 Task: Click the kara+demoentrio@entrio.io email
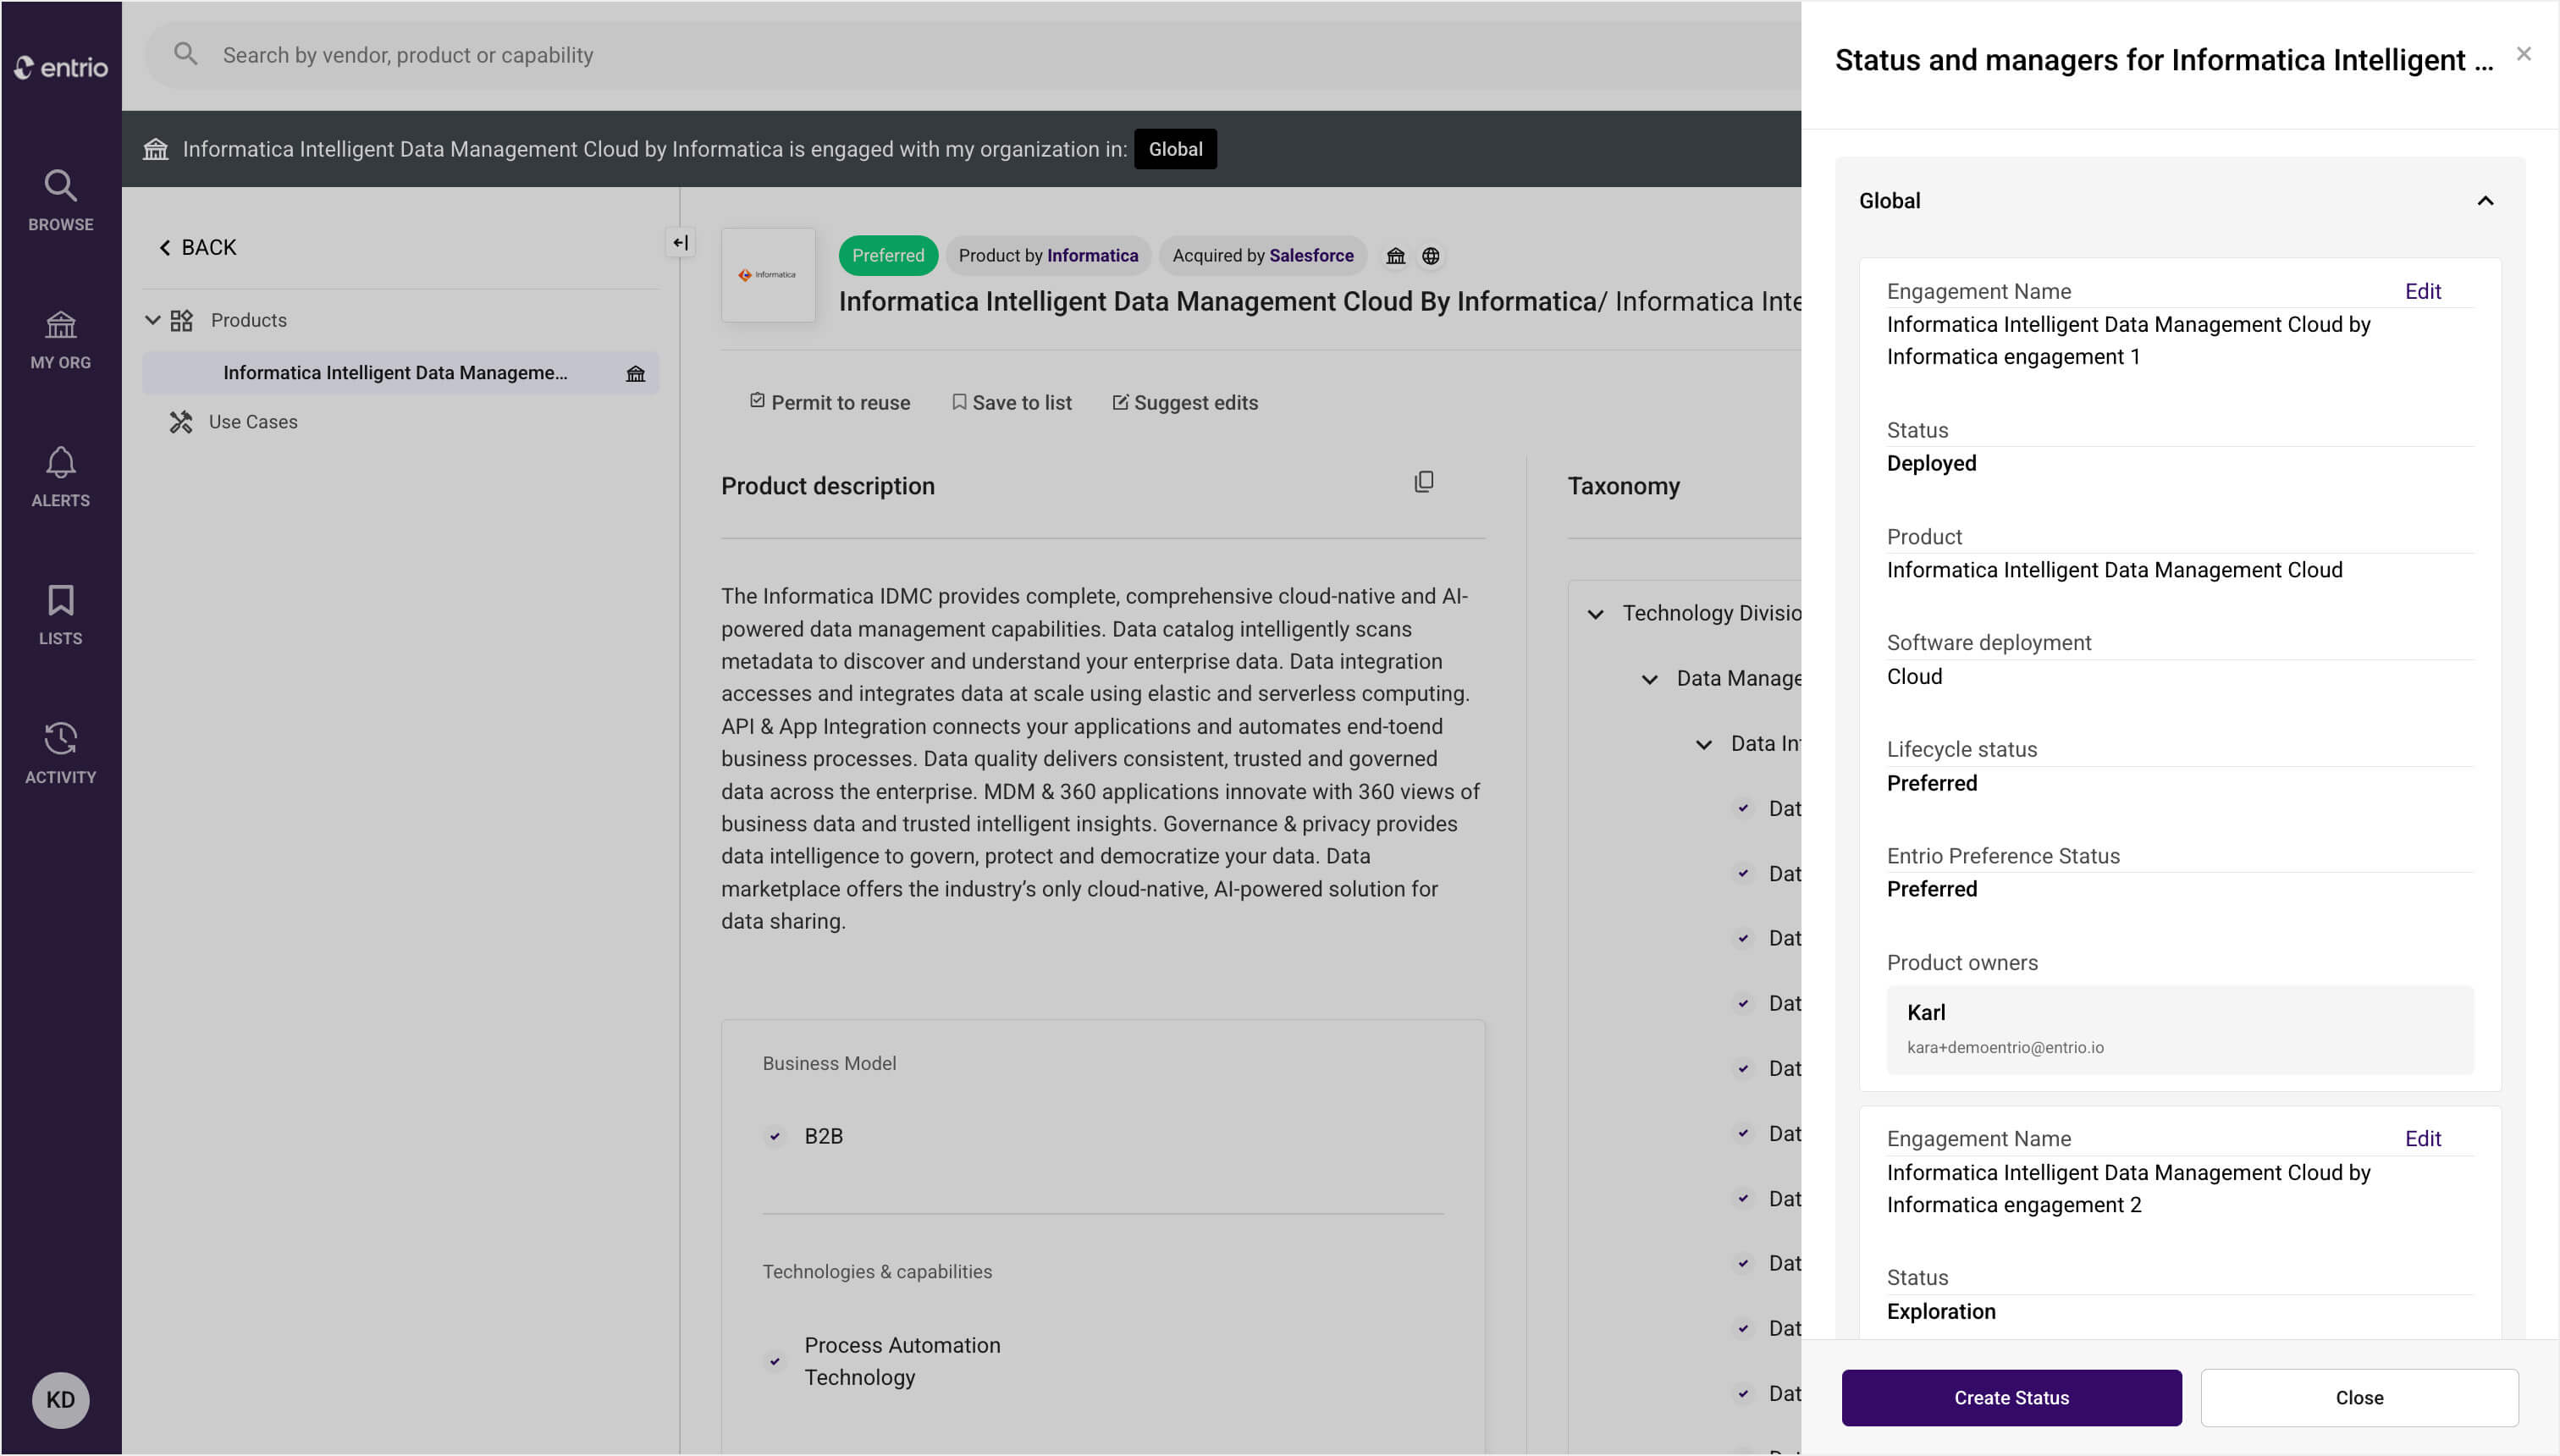(x=2005, y=1048)
